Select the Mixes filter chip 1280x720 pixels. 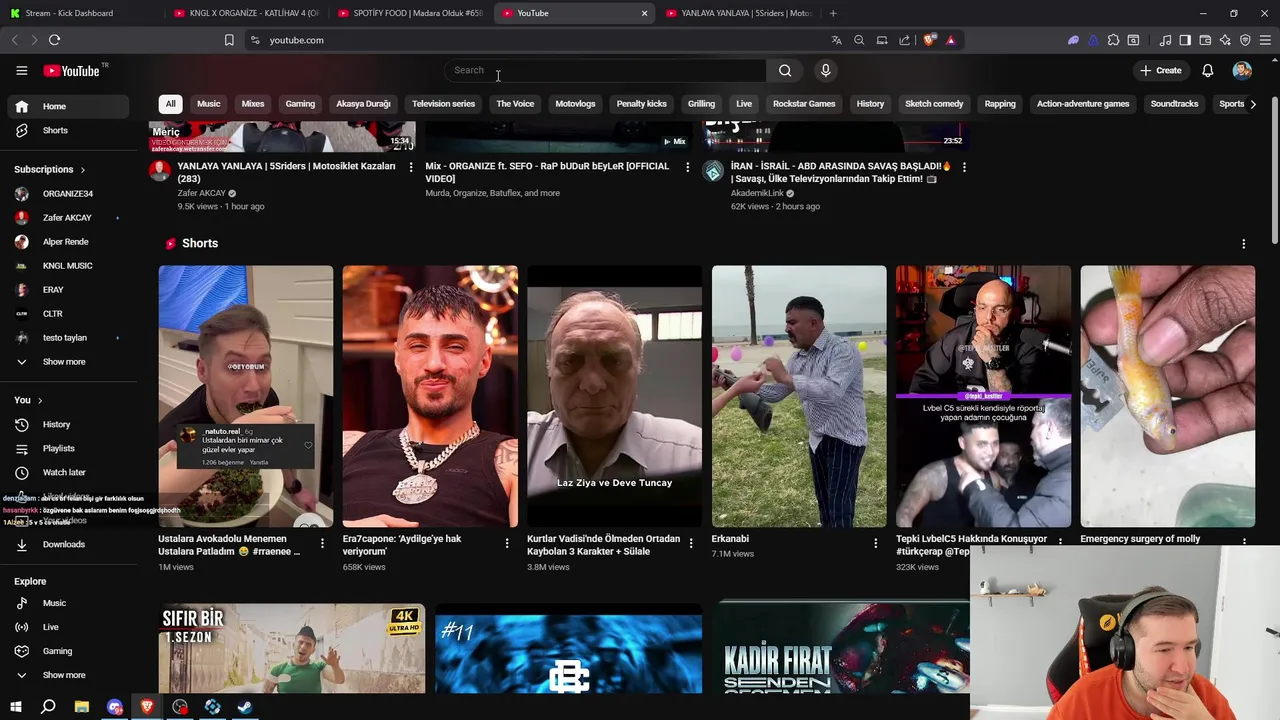253,104
